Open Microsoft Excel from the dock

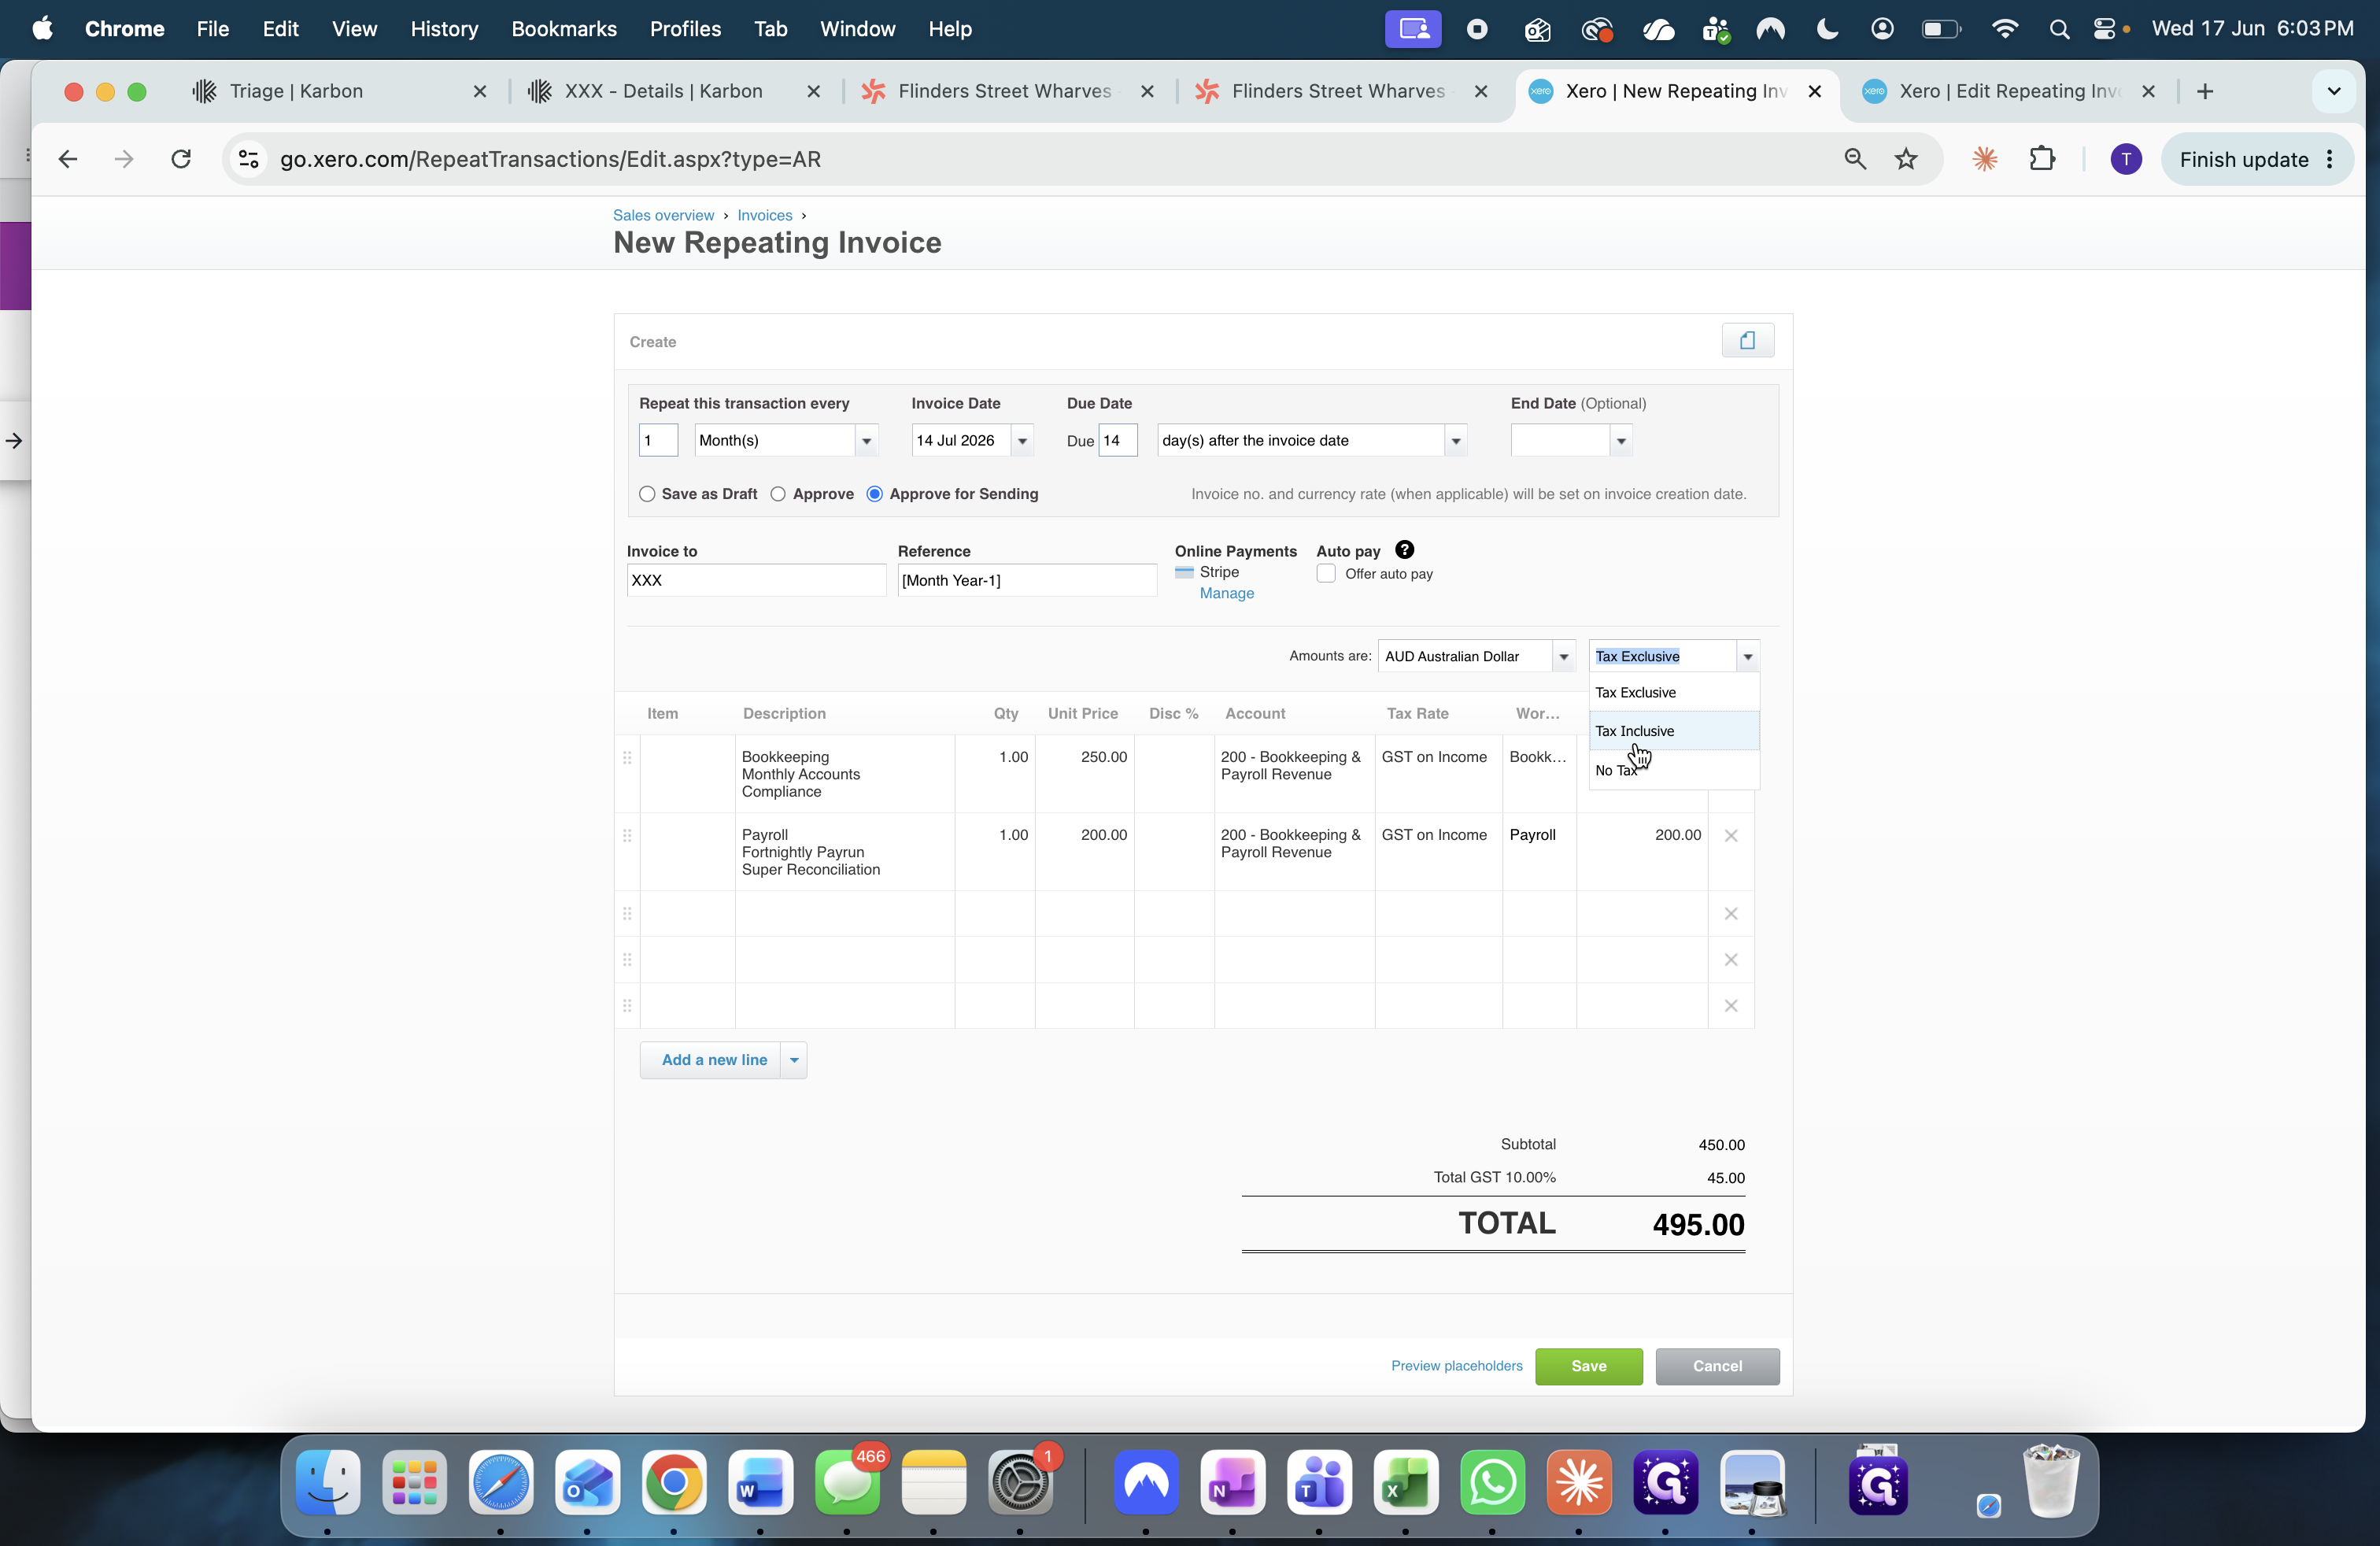[1406, 1482]
